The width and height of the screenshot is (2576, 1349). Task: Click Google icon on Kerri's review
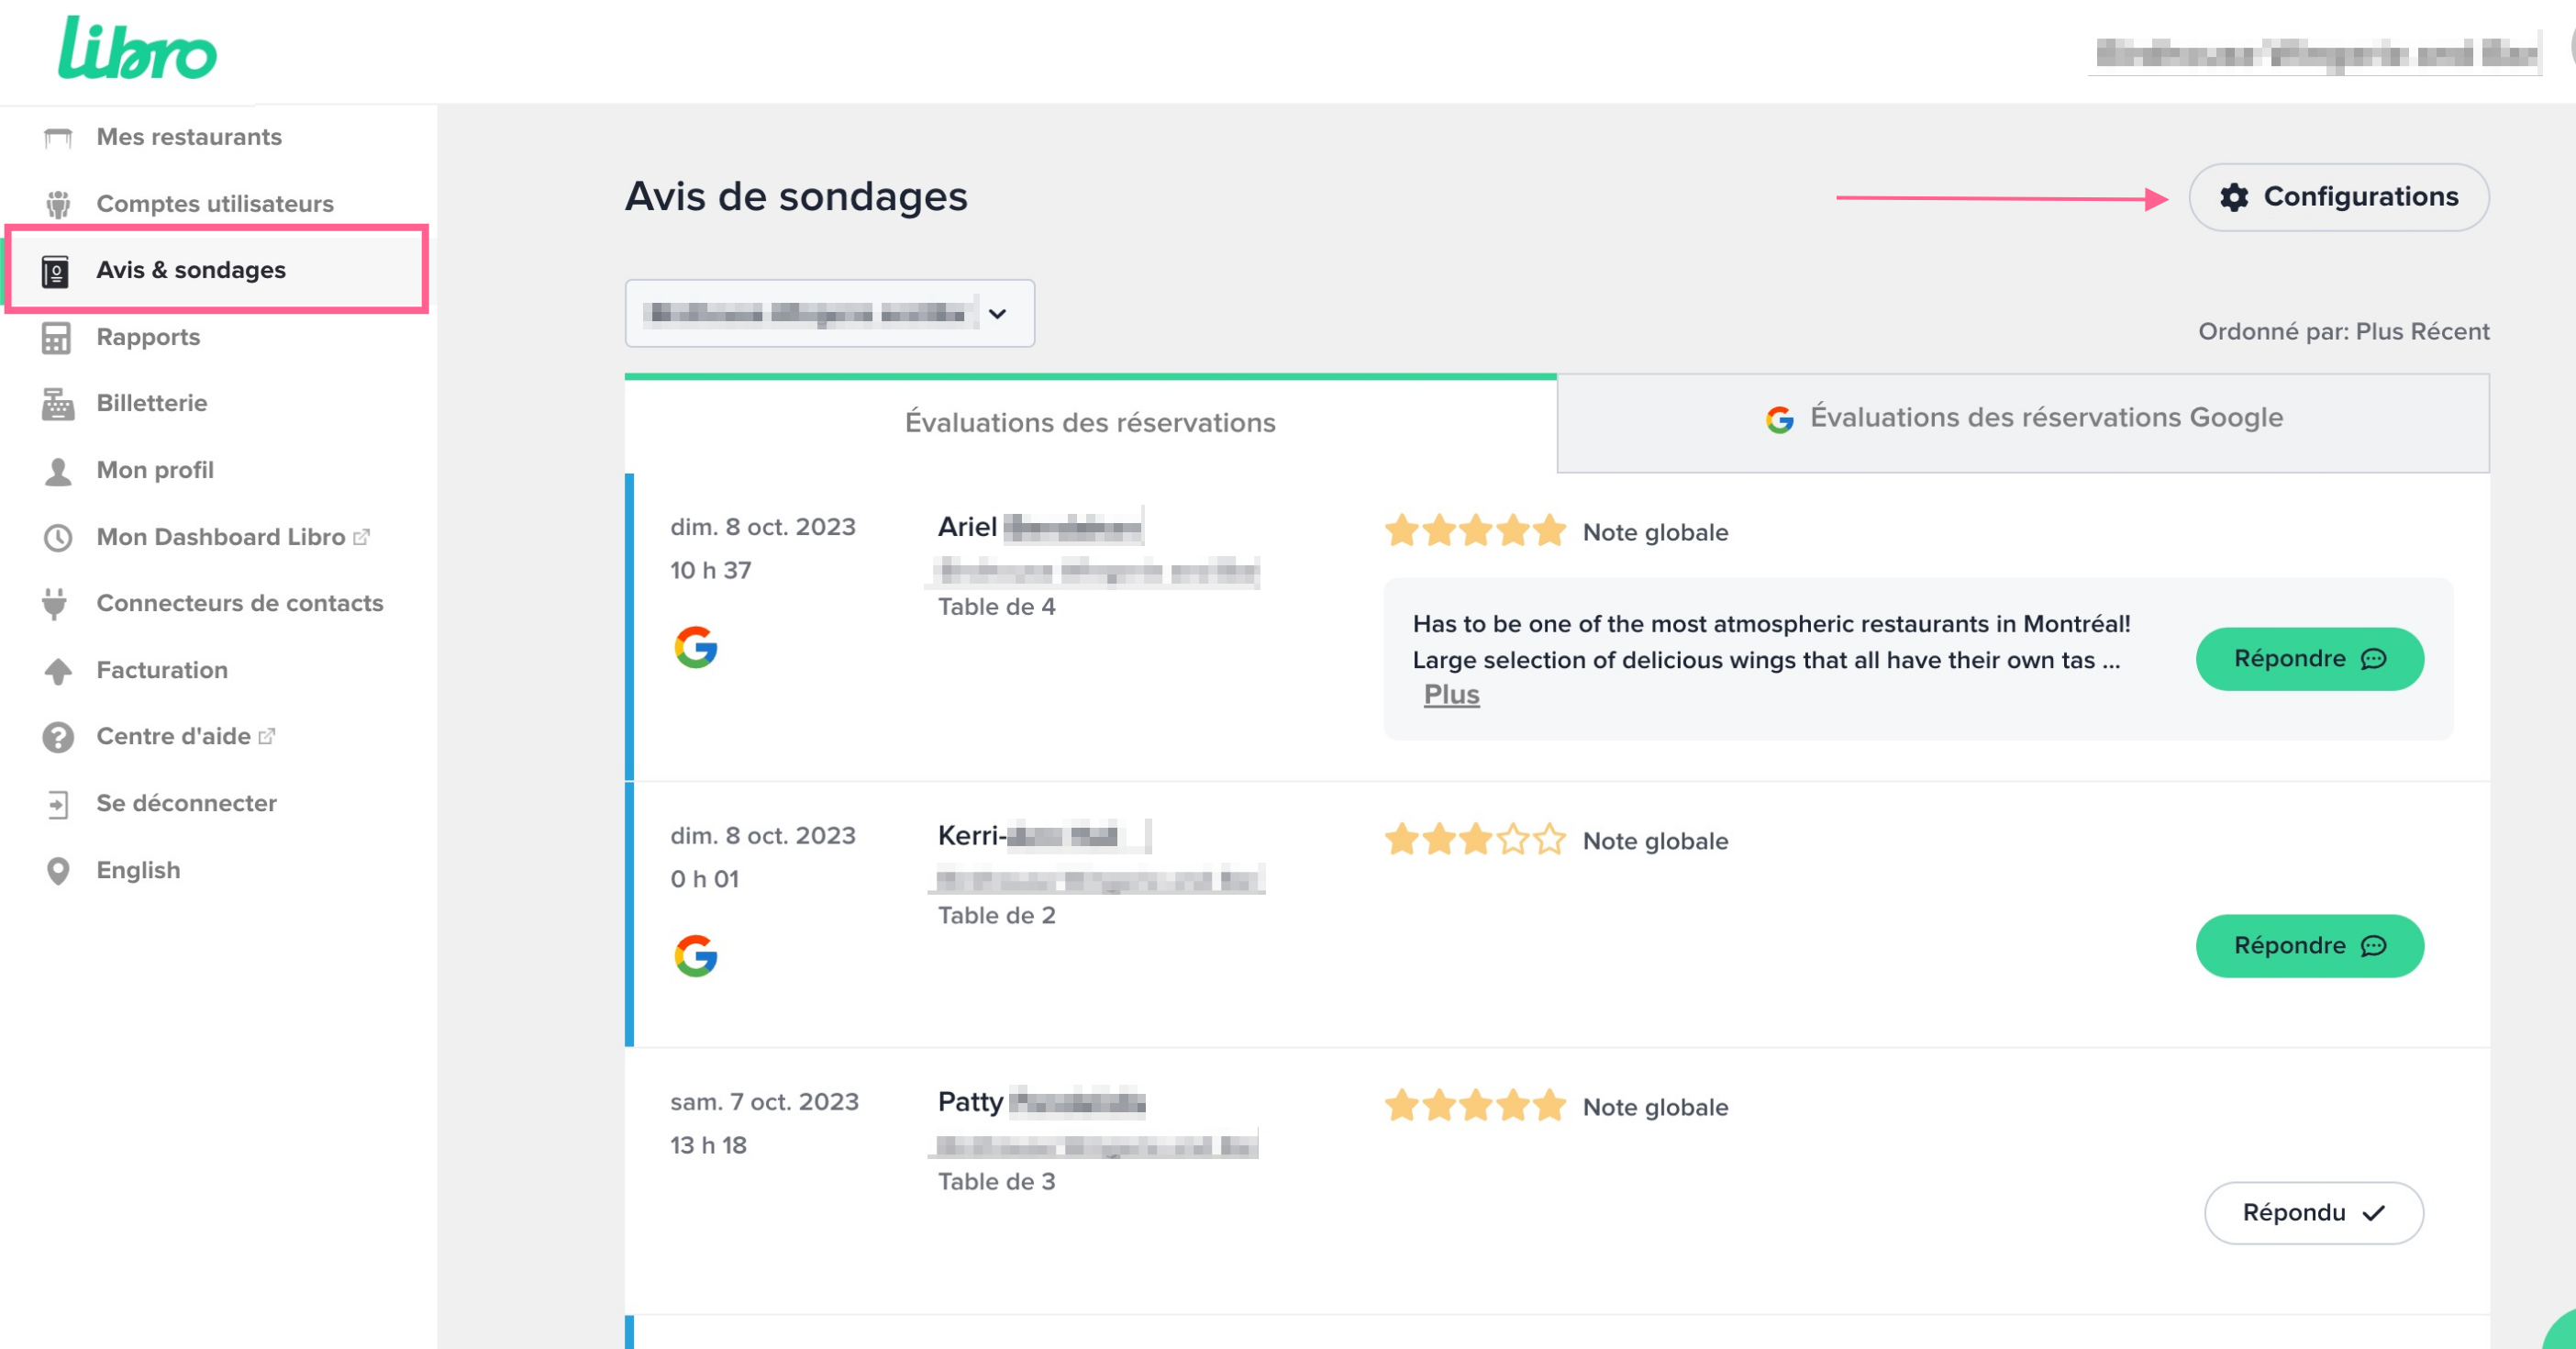pos(695,956)
